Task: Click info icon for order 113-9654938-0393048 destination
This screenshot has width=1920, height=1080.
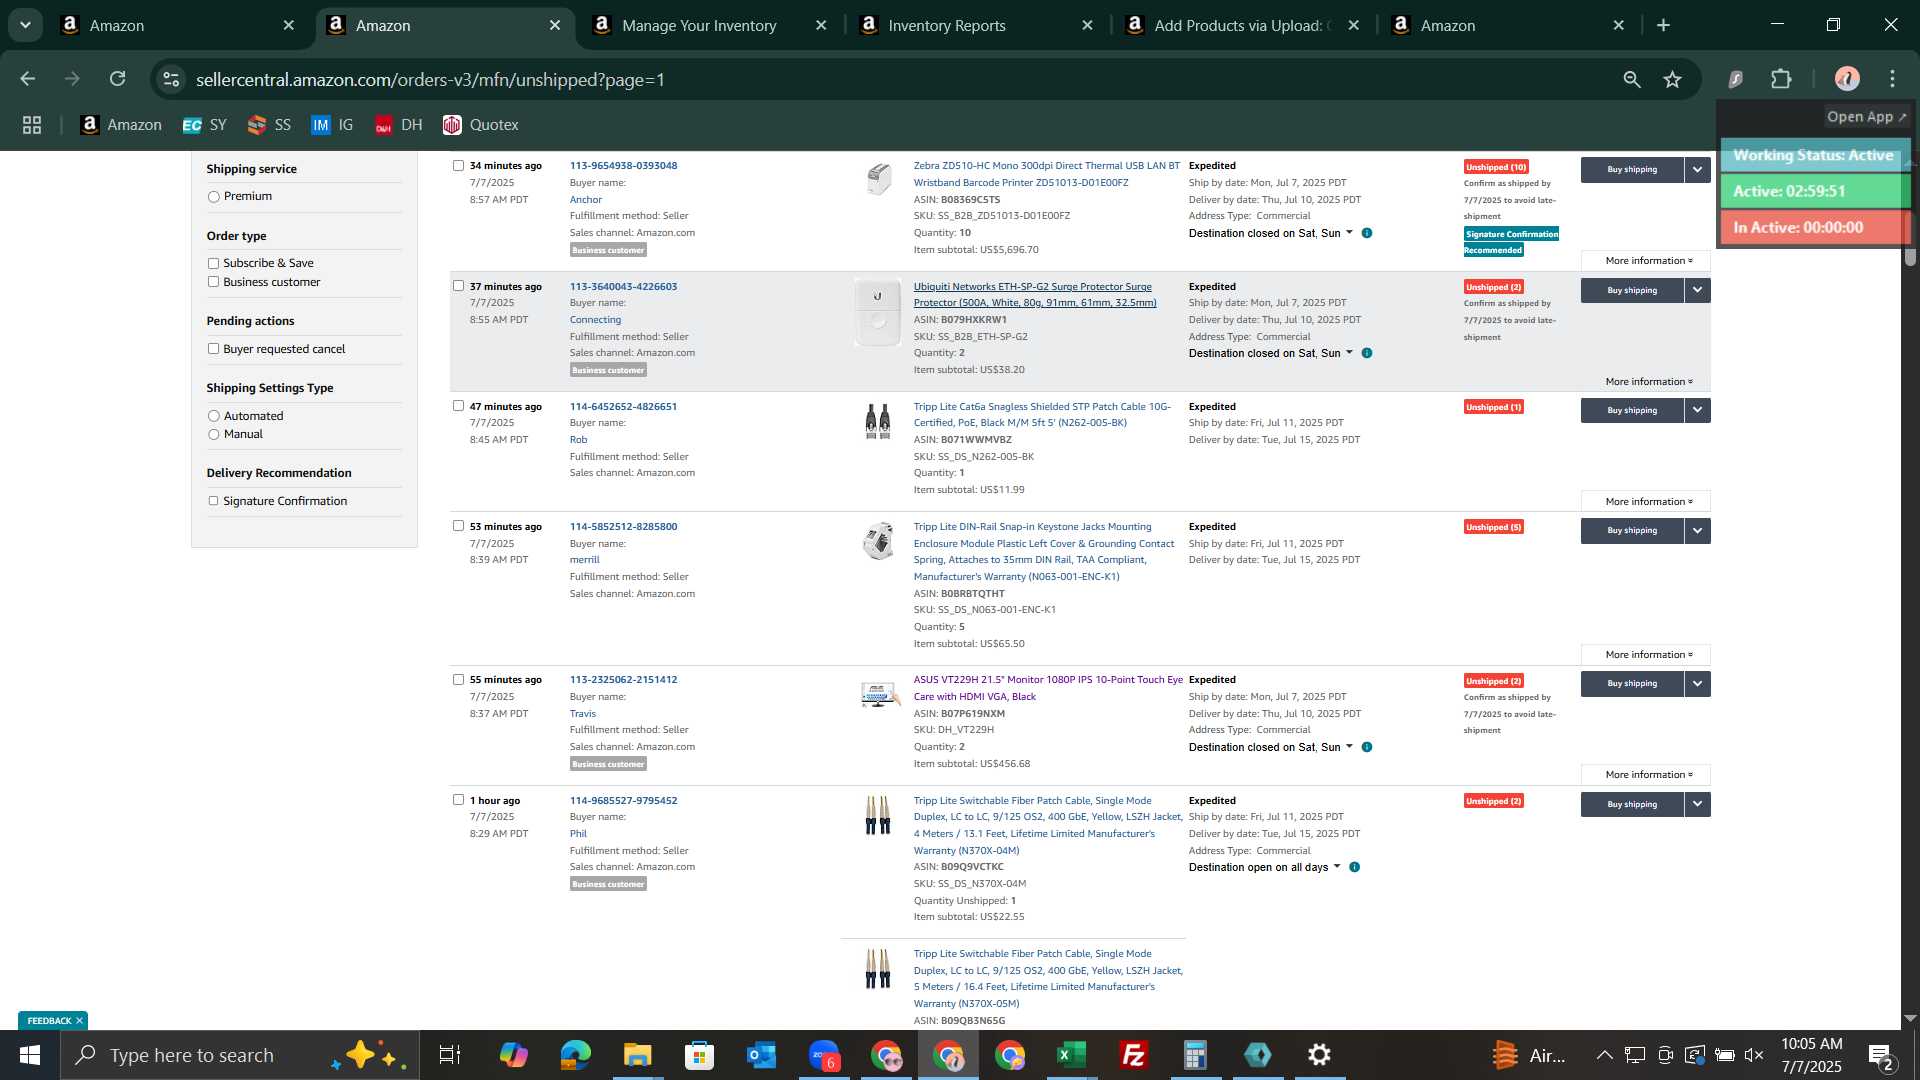Action: [x=1367, y=233]
